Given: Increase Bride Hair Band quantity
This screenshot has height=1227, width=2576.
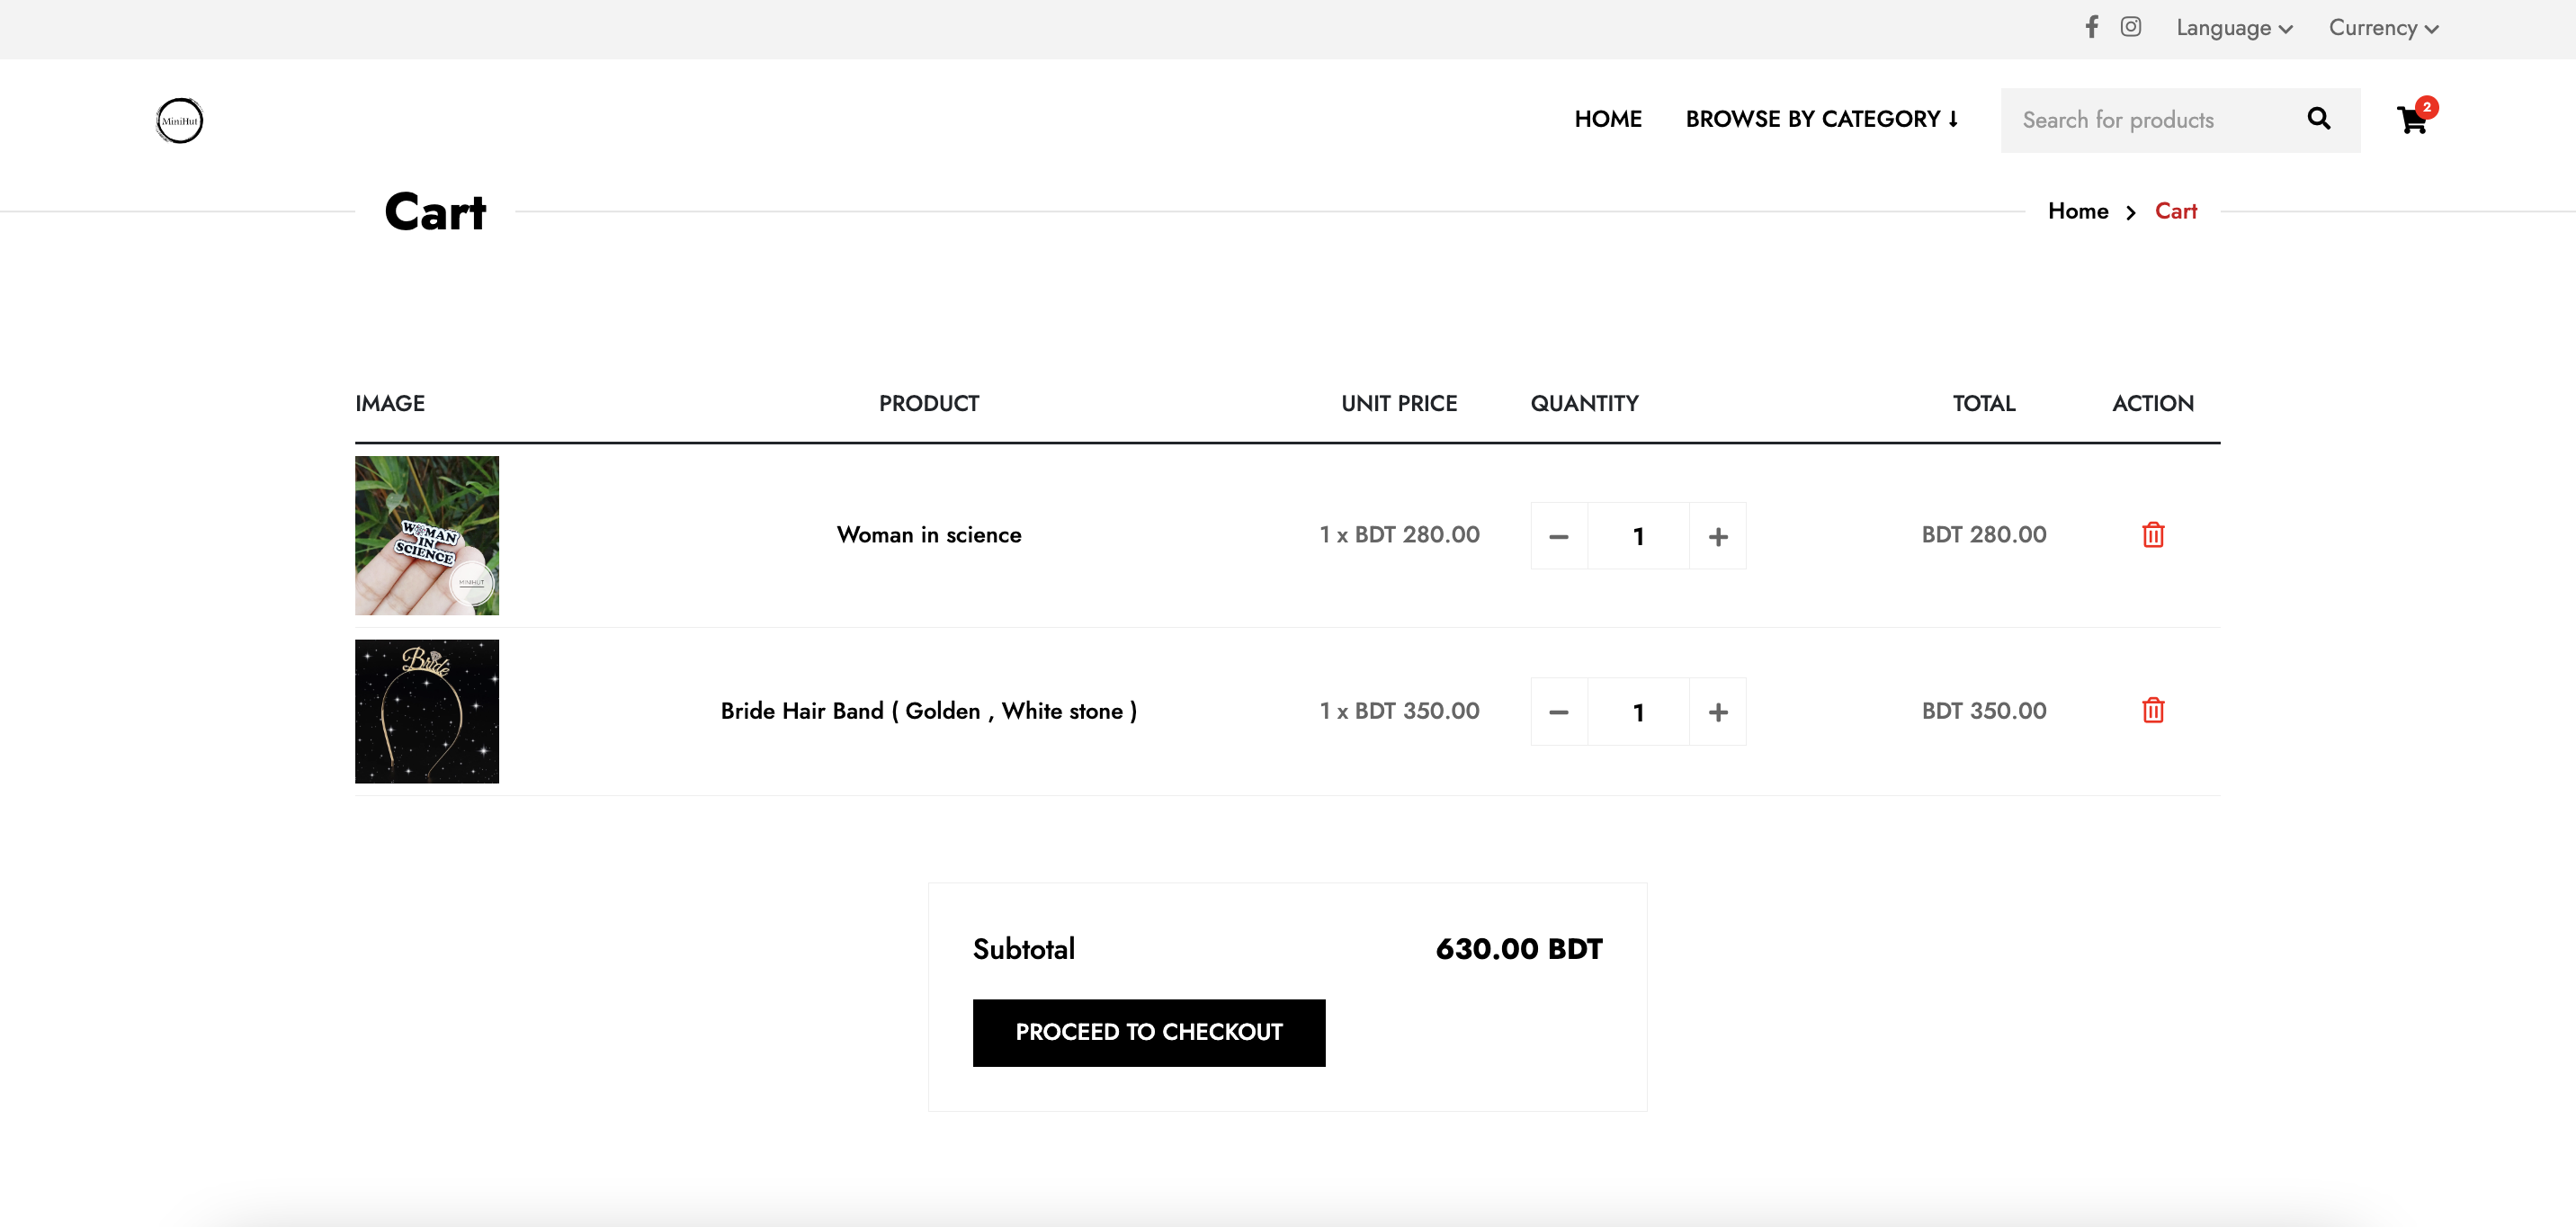Looking at the screenshot, I should (x=1718, y=712).
